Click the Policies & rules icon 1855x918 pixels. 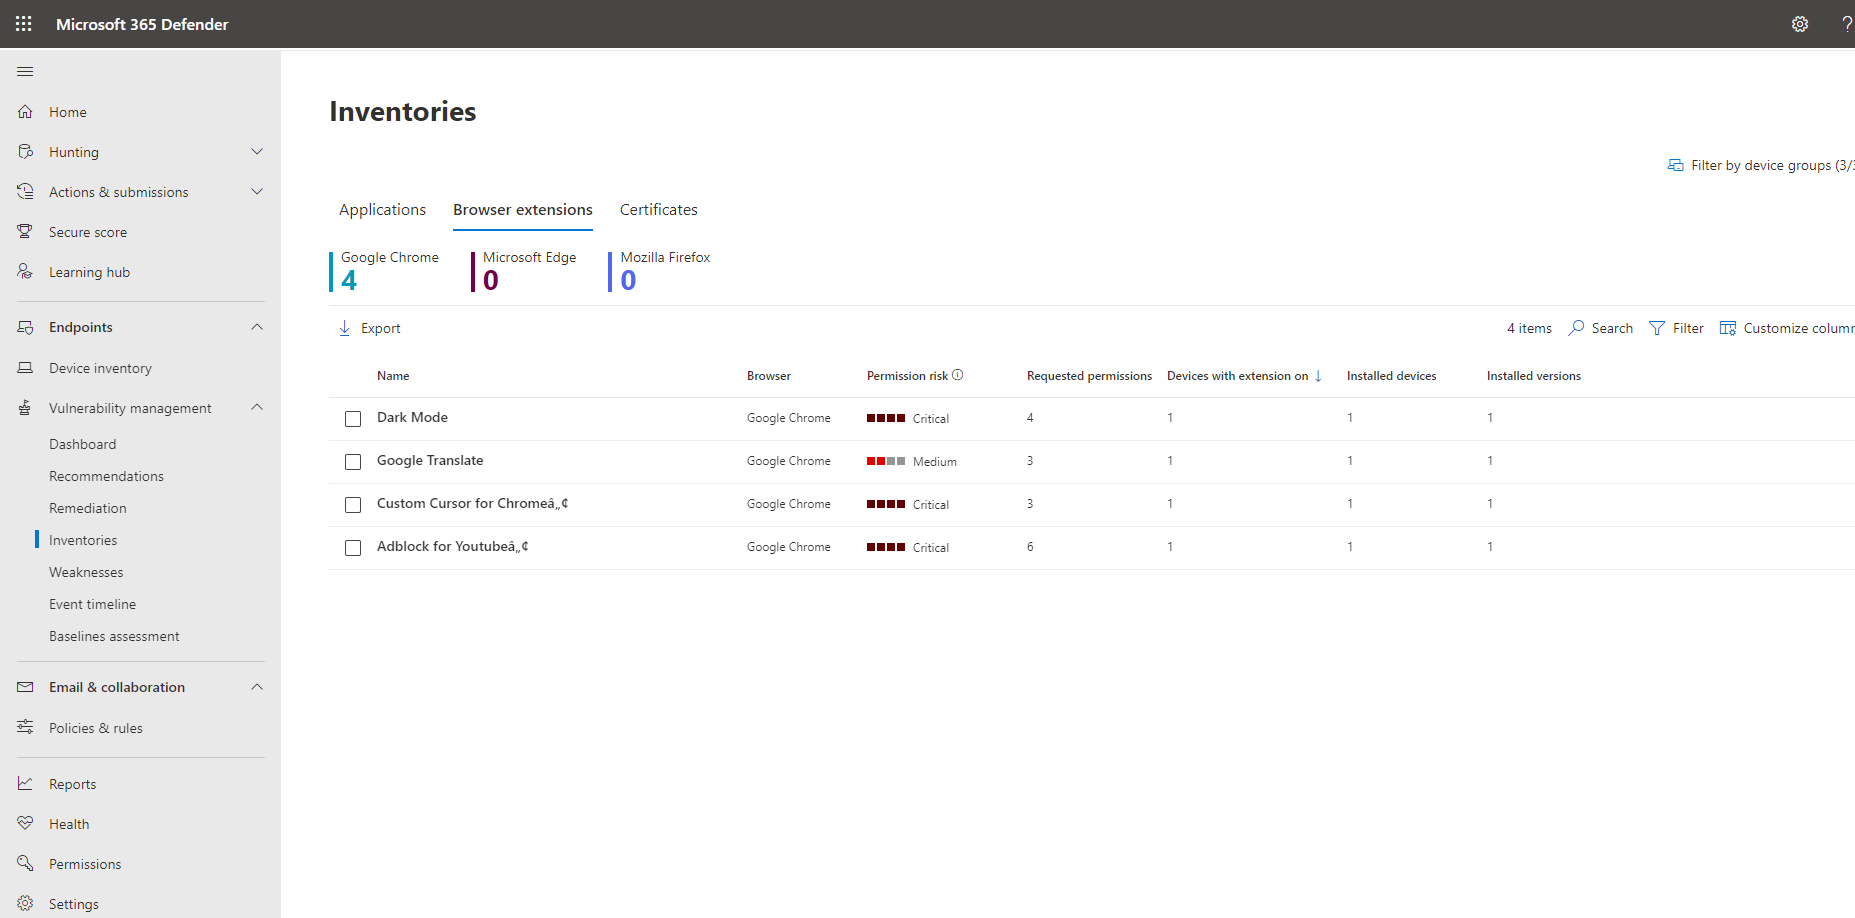pyautogui.click(x=25, y=727)
